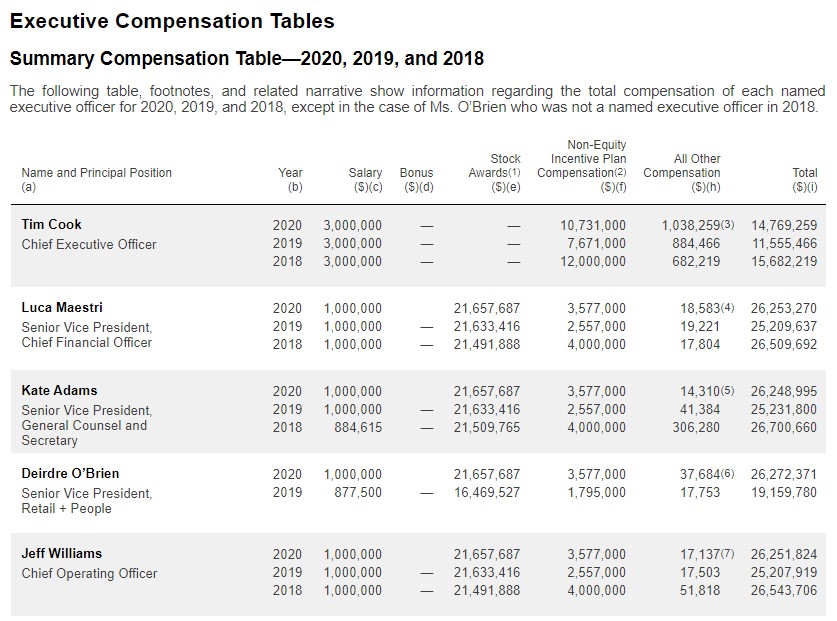Click the Total column header
Image resolution: width=837 pixels, height=621 pixels.
804,173
